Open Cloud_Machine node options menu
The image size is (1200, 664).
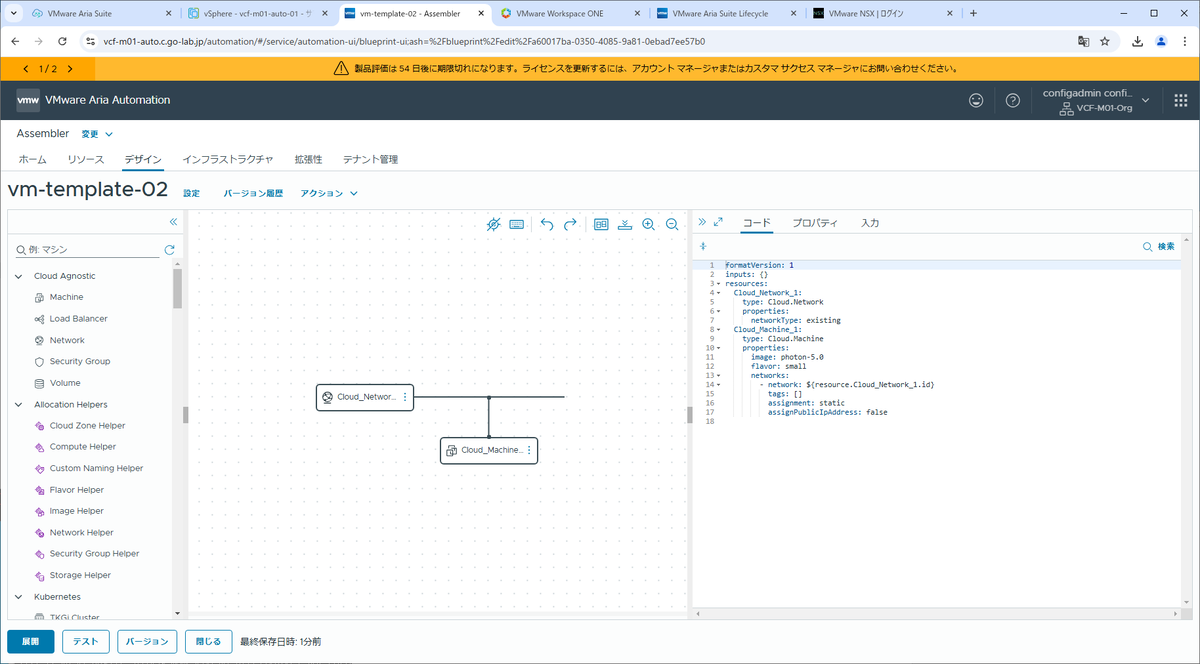[529, 450]
